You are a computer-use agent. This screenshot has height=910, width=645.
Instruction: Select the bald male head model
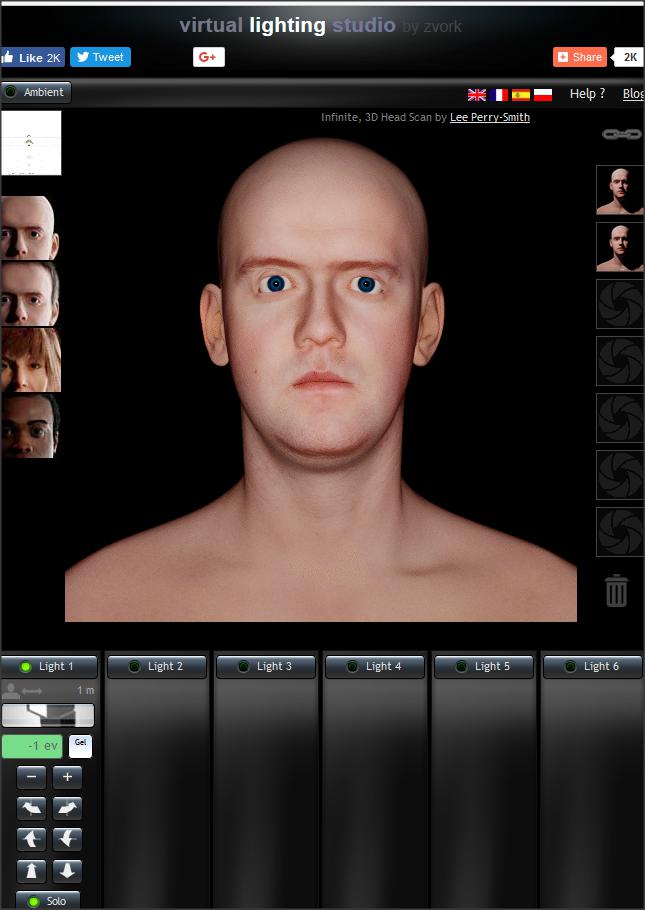(x=30, y=228)
